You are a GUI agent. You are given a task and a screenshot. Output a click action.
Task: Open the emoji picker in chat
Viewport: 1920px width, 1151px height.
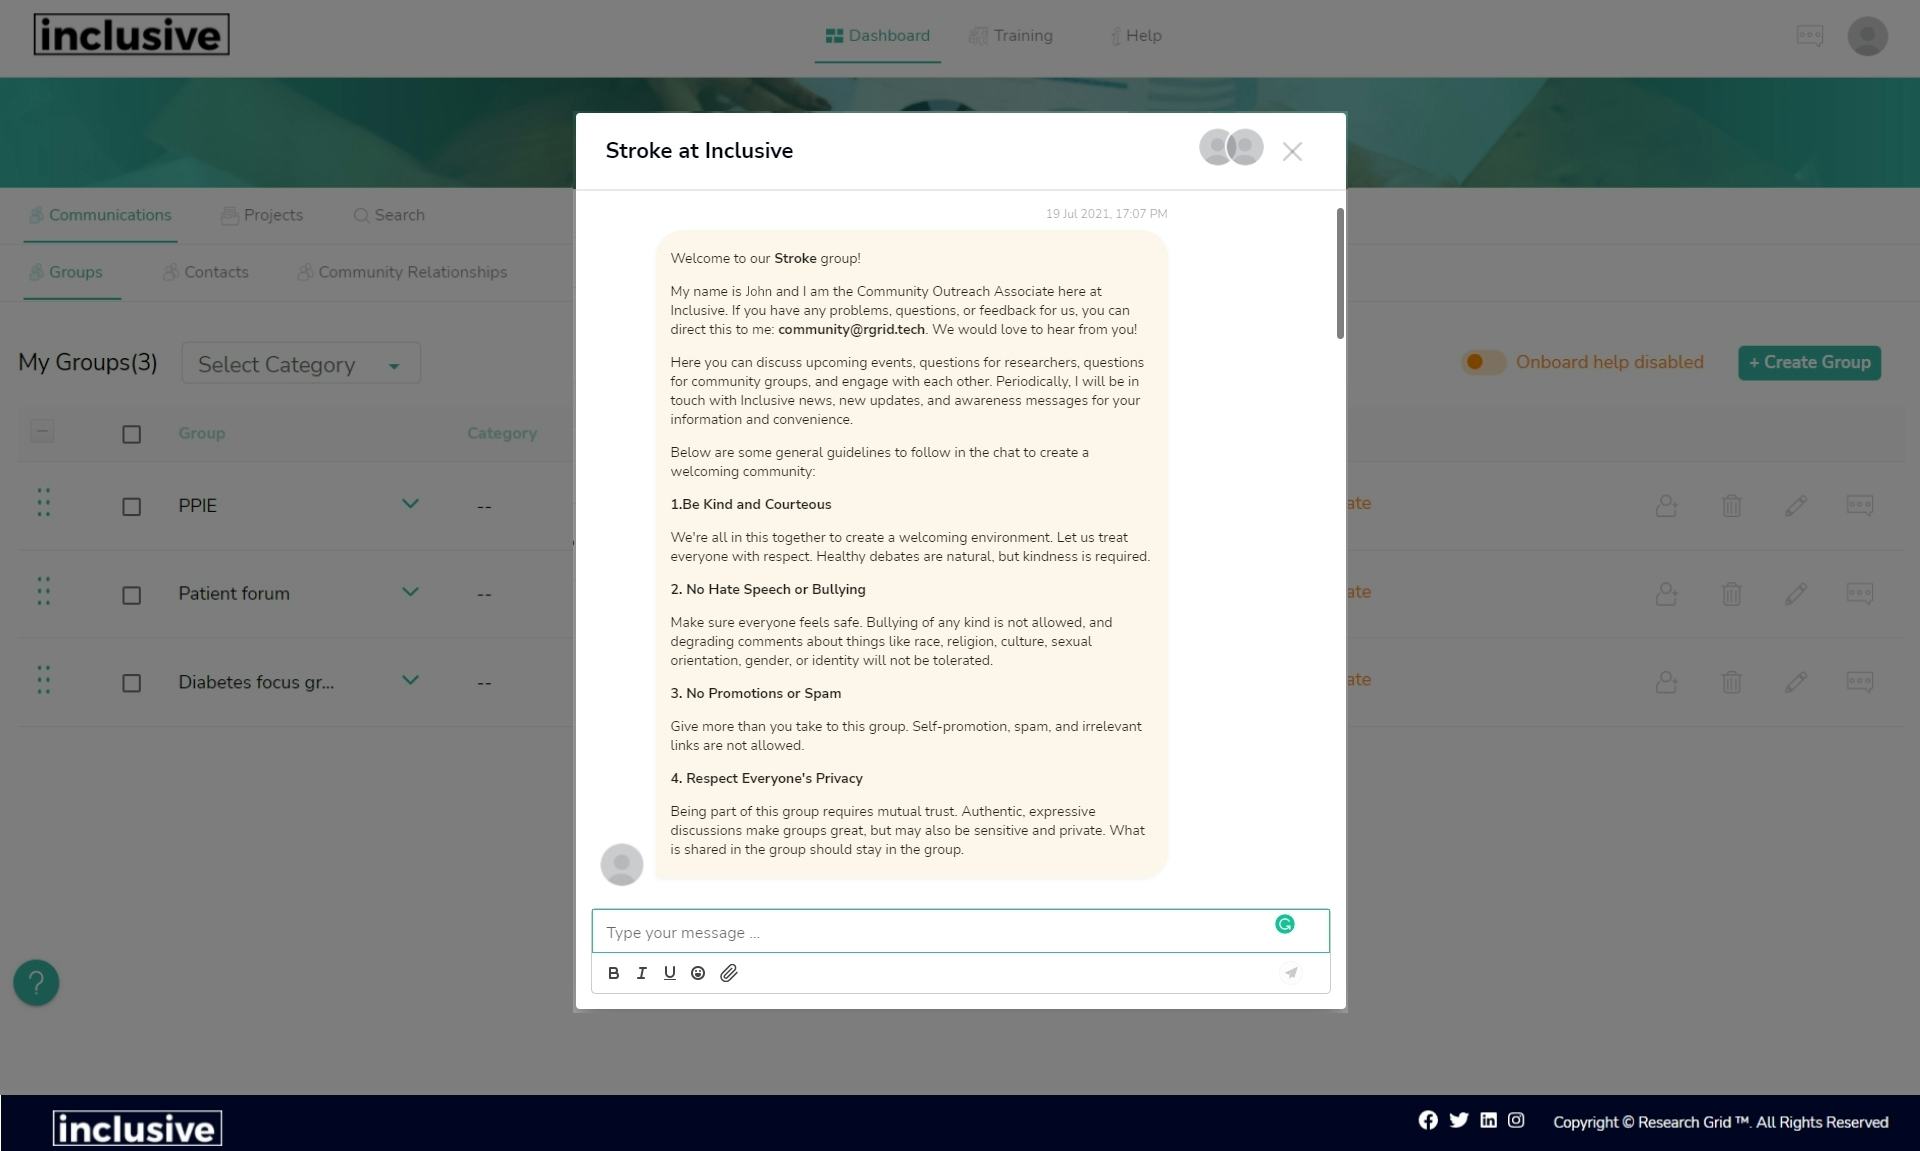(698, 973)
